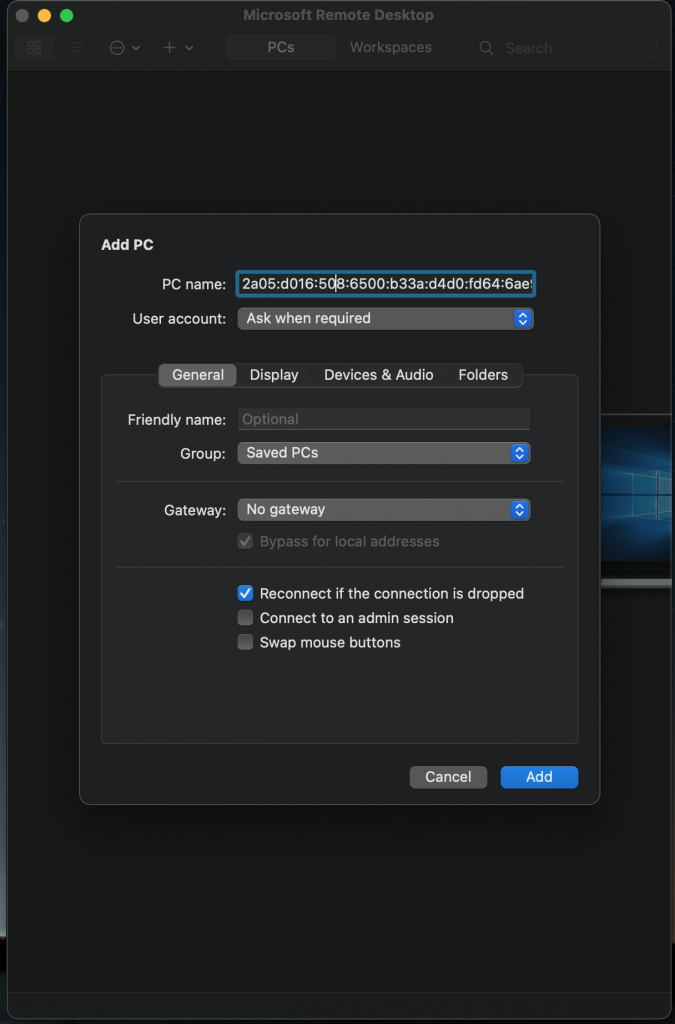This screenshot has width=675, height=1024.
Task: Enable Swap mouse buttons checkbox
Action: 245,642
